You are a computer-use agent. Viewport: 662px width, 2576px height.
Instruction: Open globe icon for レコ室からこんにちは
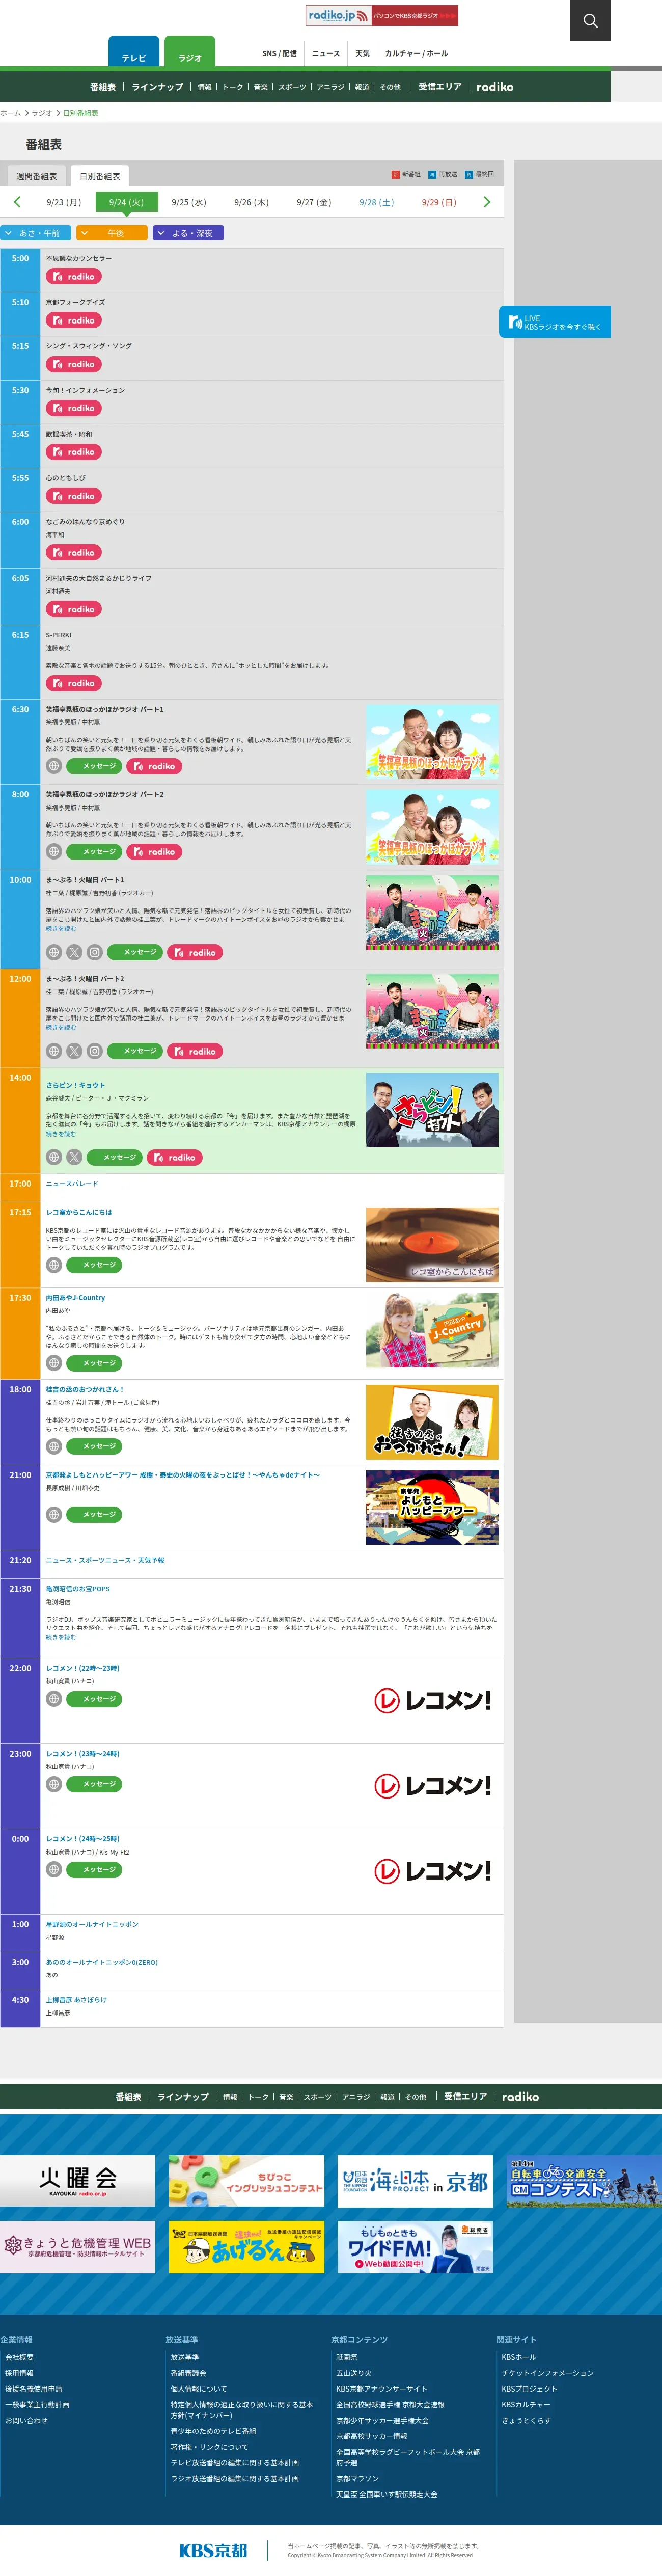(54, 1265)
